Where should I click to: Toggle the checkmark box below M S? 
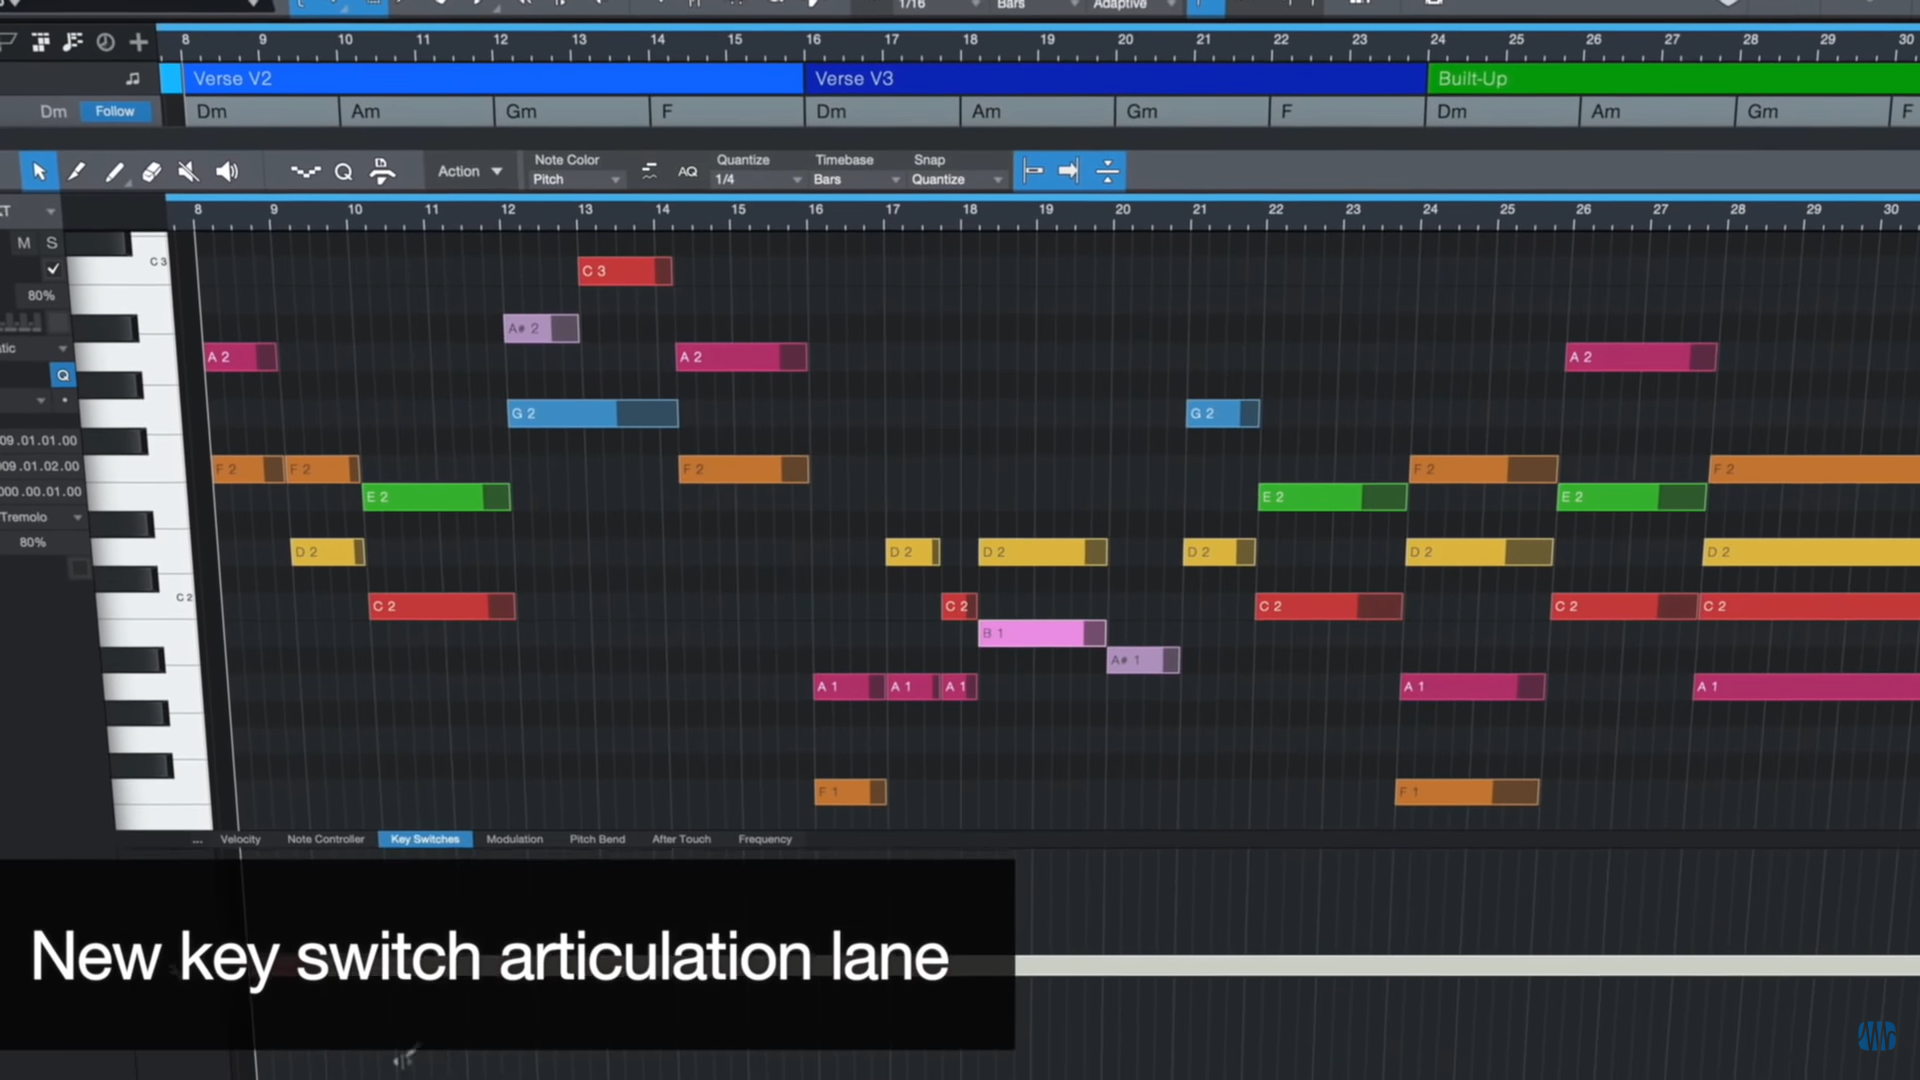pyautogui.click(x=53, y=269)
